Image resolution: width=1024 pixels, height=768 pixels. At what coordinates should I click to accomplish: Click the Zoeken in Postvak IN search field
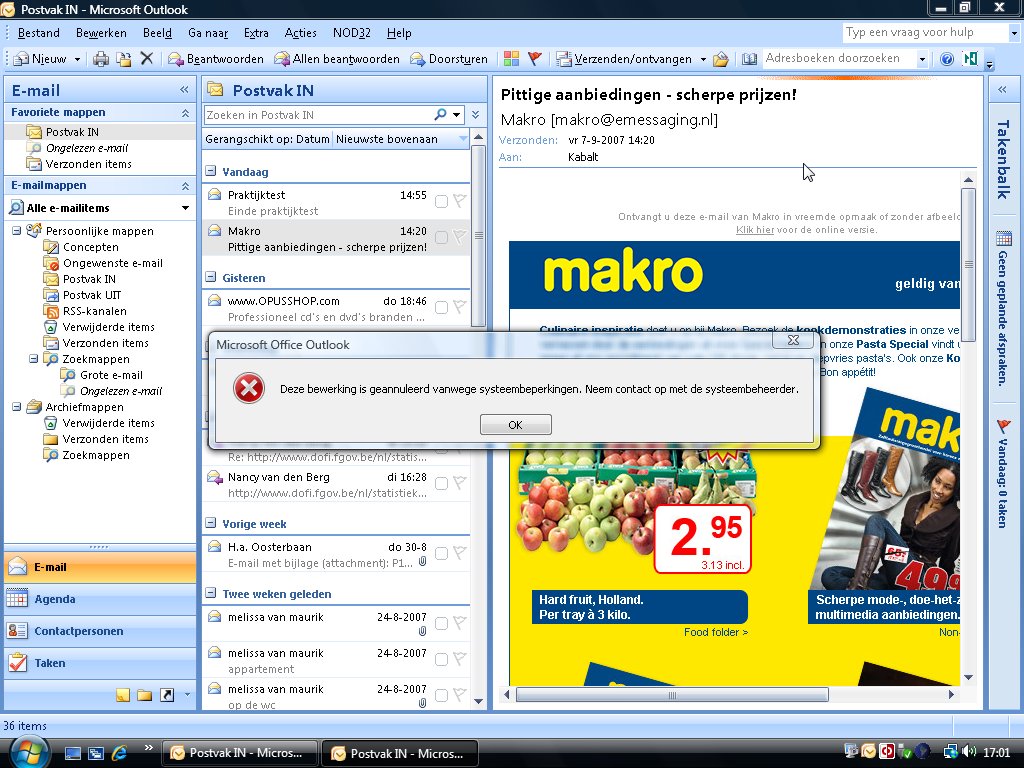pyautogui.click(x=319, y=115)
